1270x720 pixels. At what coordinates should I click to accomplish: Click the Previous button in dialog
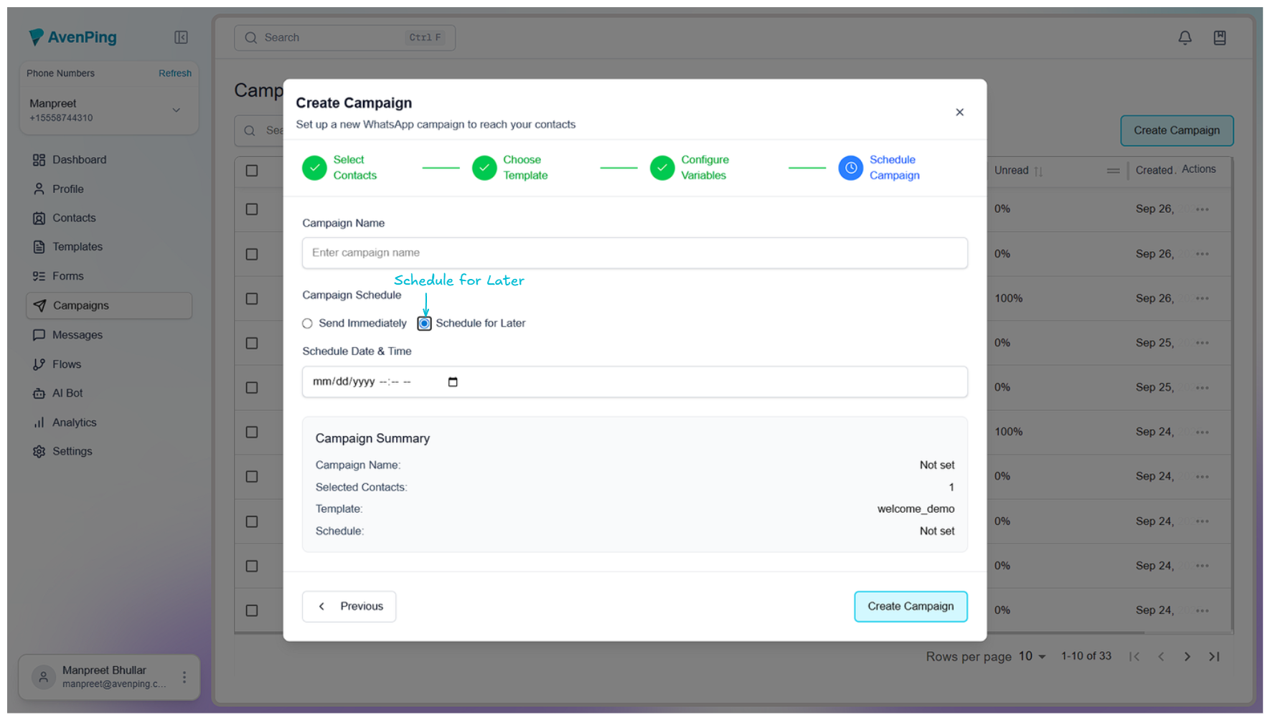(x=349, y=606)
